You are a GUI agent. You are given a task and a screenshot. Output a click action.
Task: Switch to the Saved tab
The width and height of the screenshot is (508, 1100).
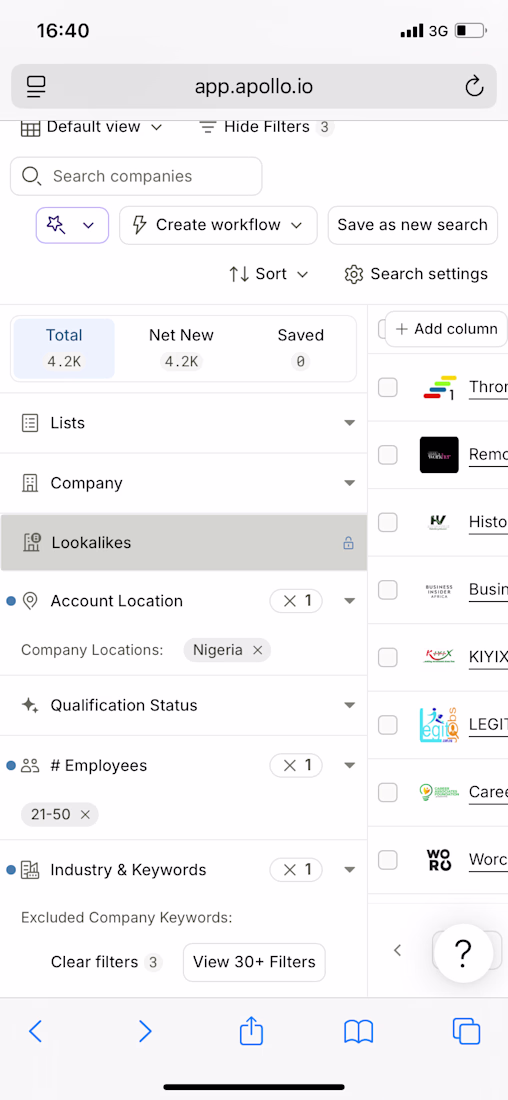click(300, 349)
